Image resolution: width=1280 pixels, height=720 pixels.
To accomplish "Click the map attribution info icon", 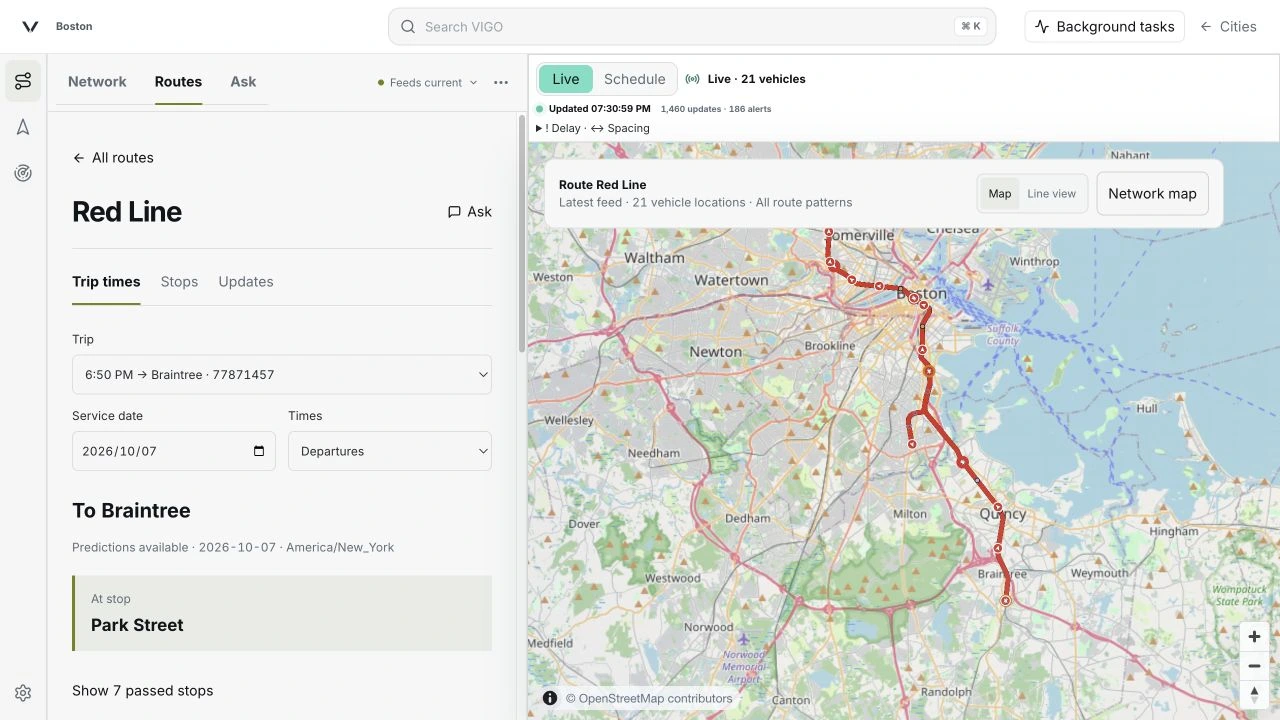I will click(x=550, y=698).
